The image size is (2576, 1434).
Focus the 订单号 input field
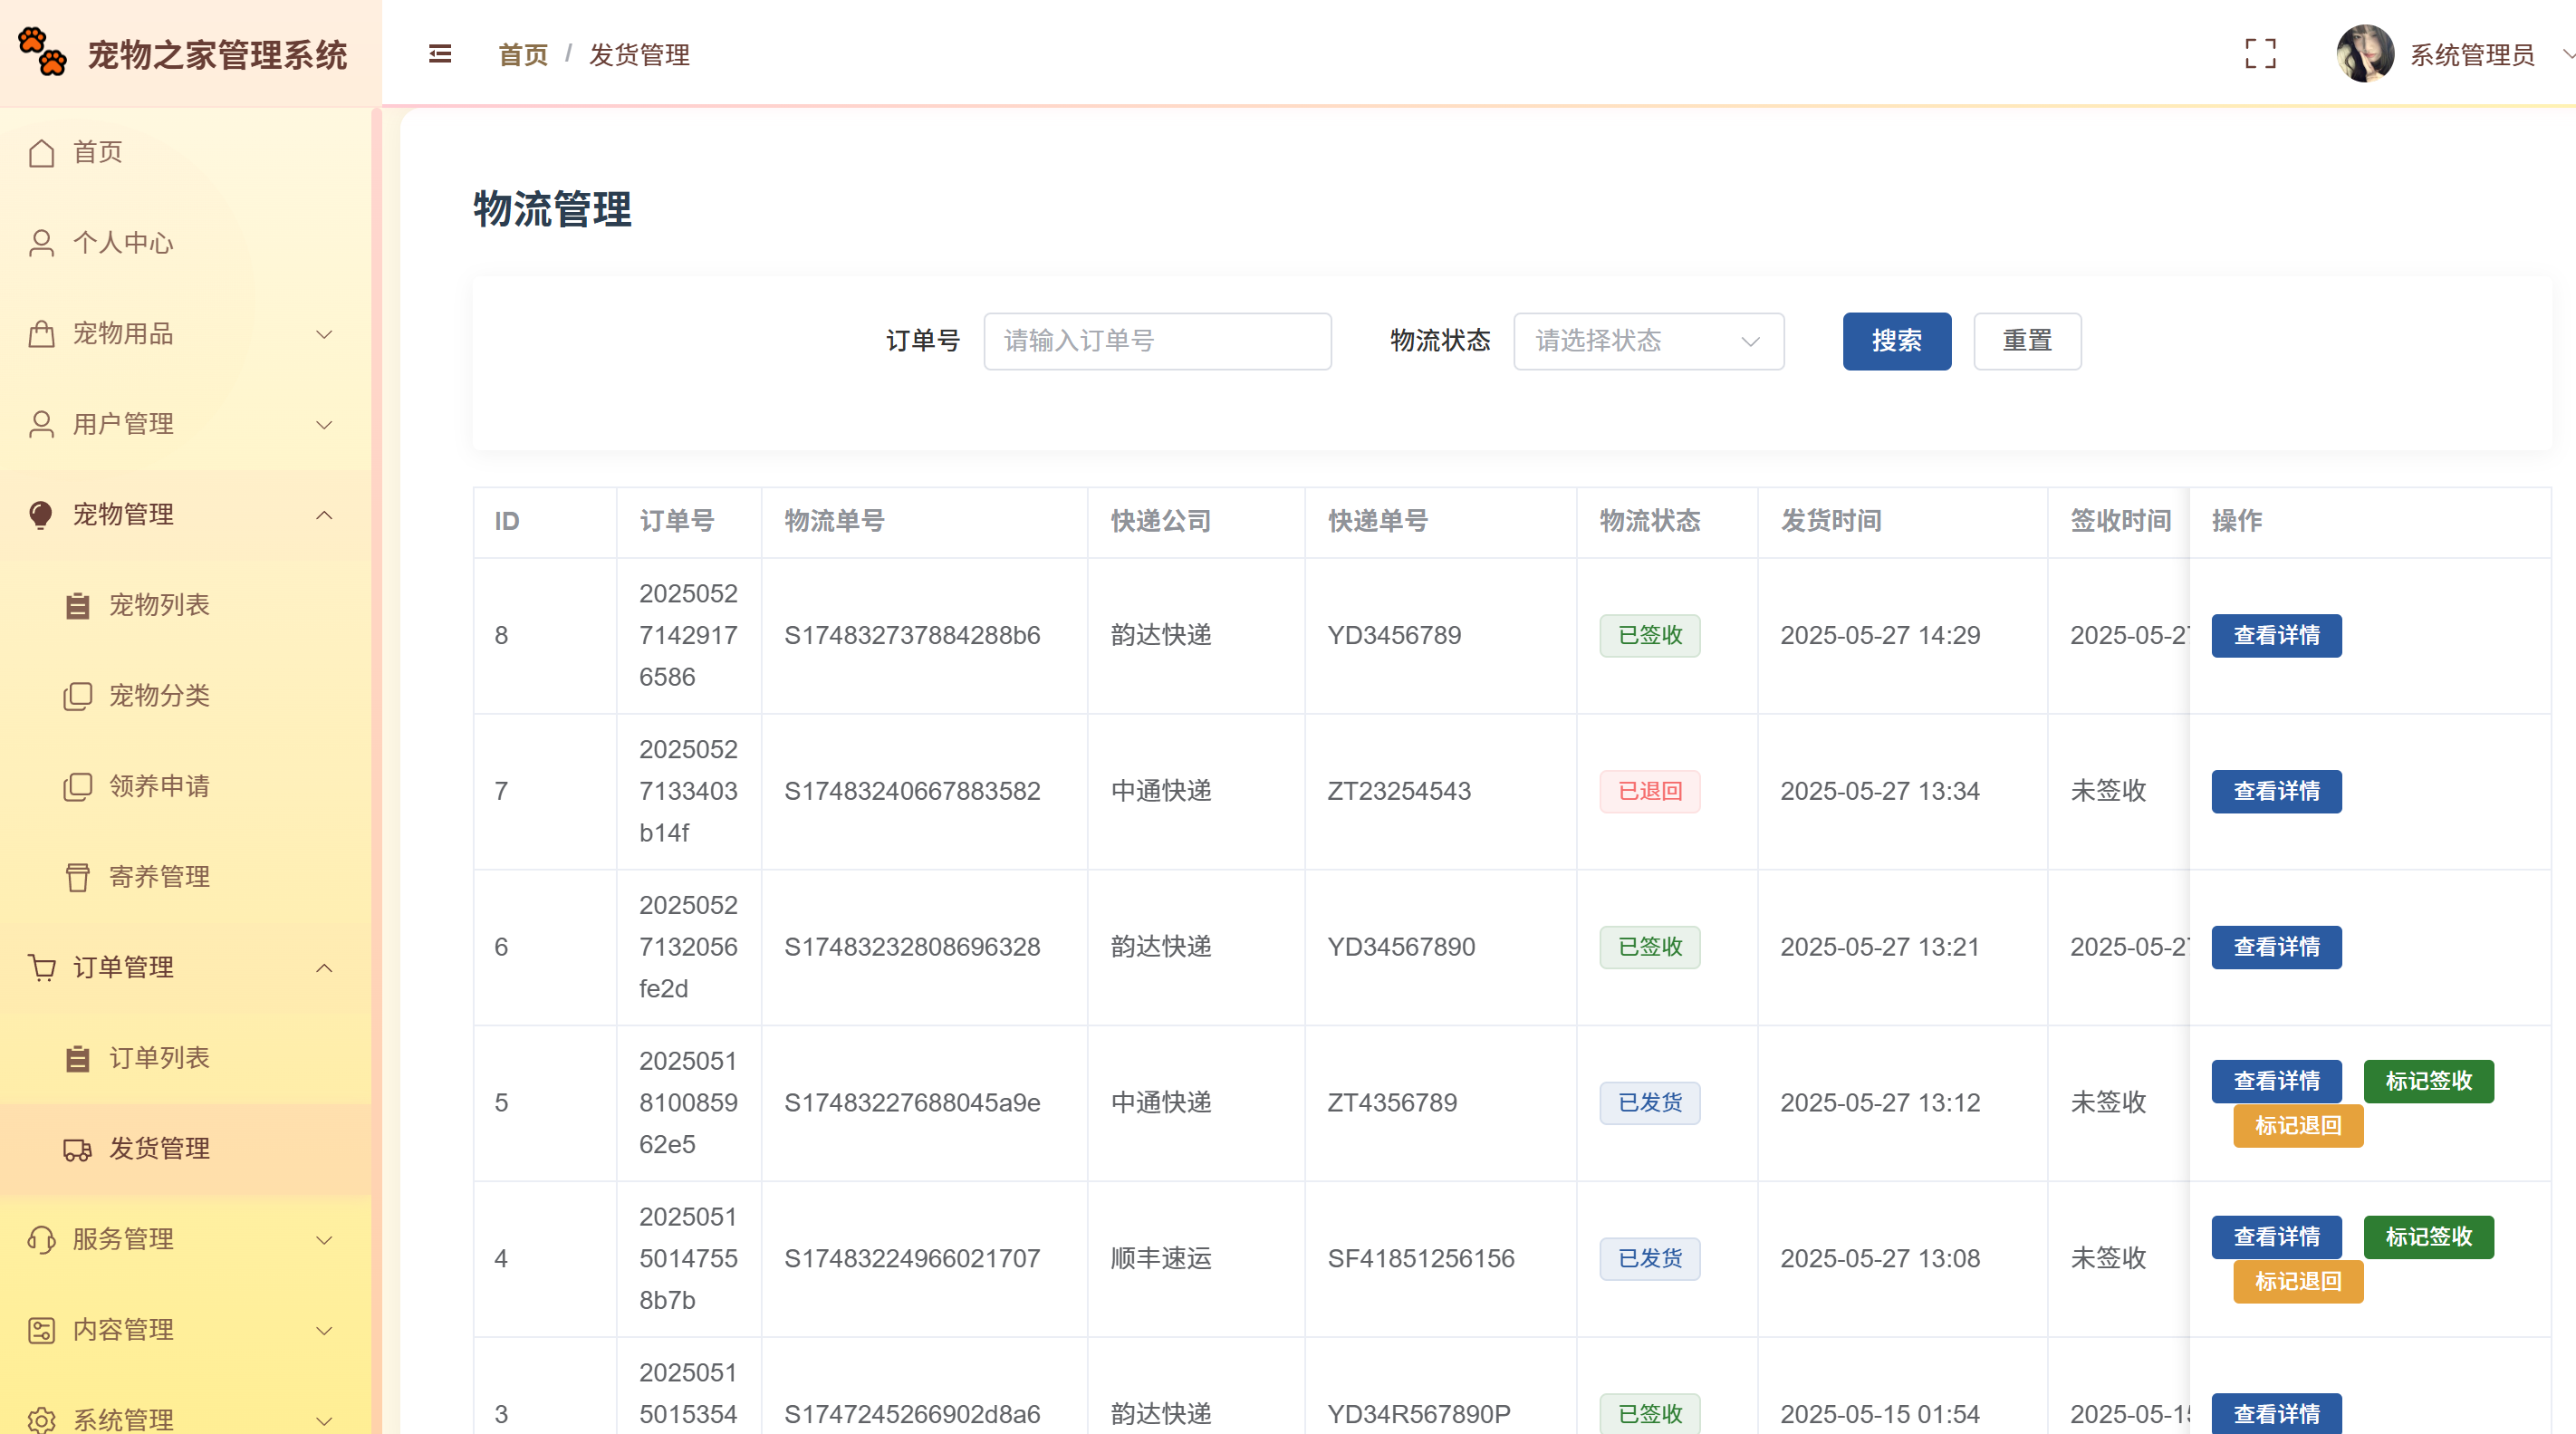[x=1156, y=341]
